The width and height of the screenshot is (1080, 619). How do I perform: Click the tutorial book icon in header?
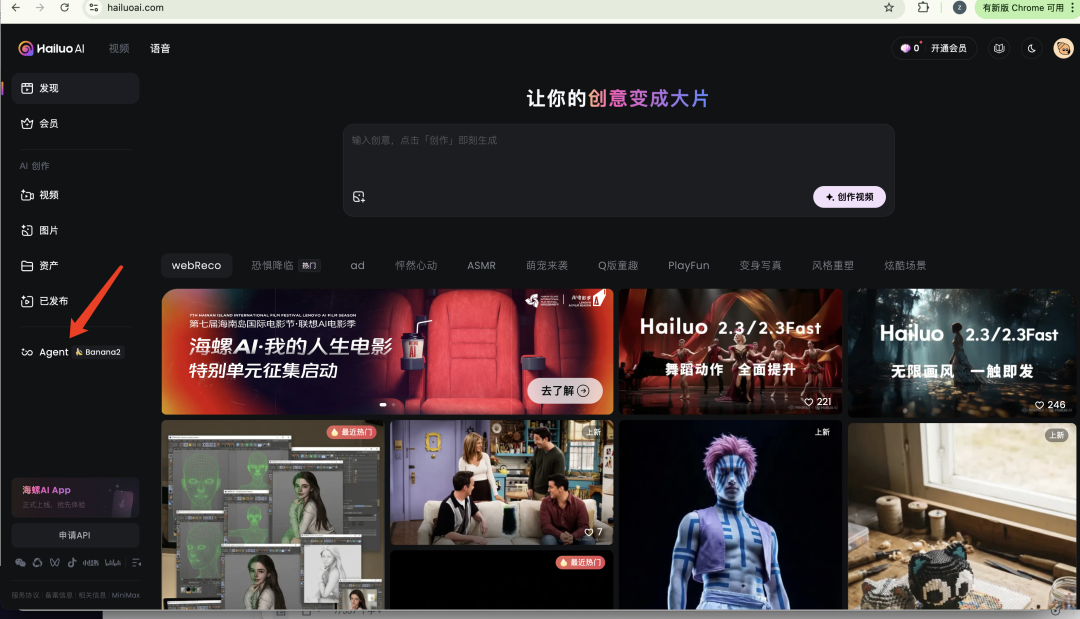pyautogui.click(x=999, y=48)
